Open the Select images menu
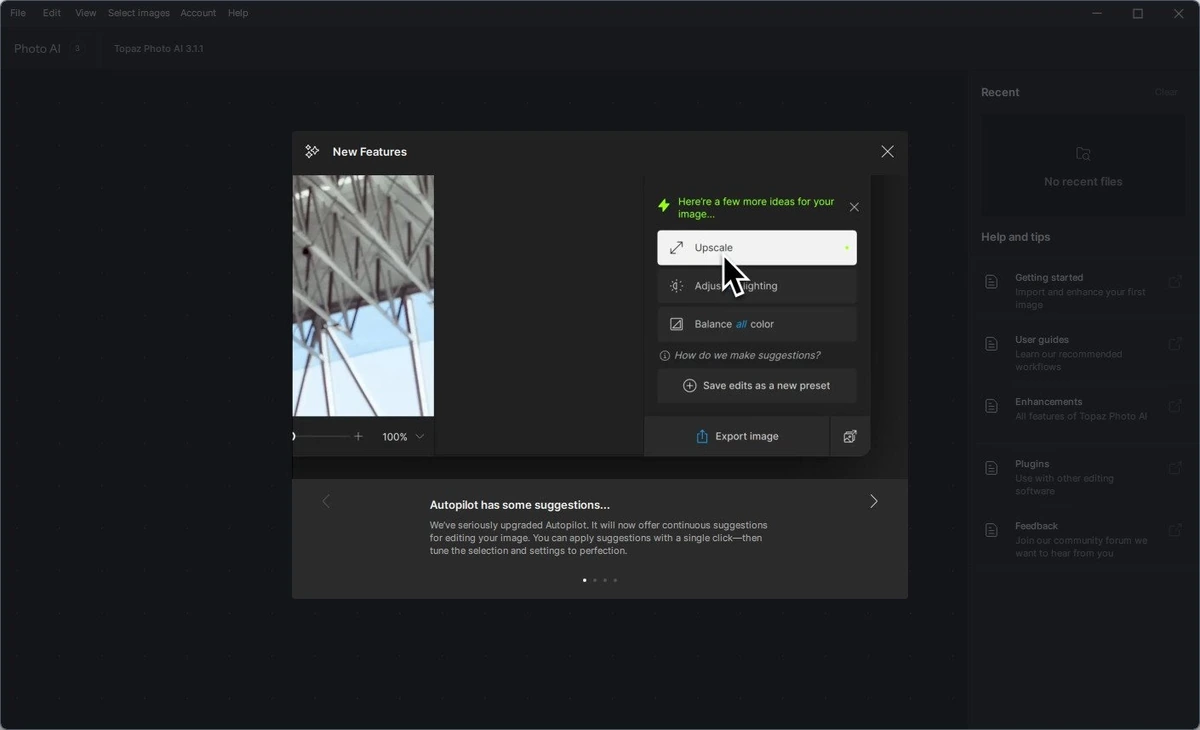The image size is (1200, 730). click(139, 13)
